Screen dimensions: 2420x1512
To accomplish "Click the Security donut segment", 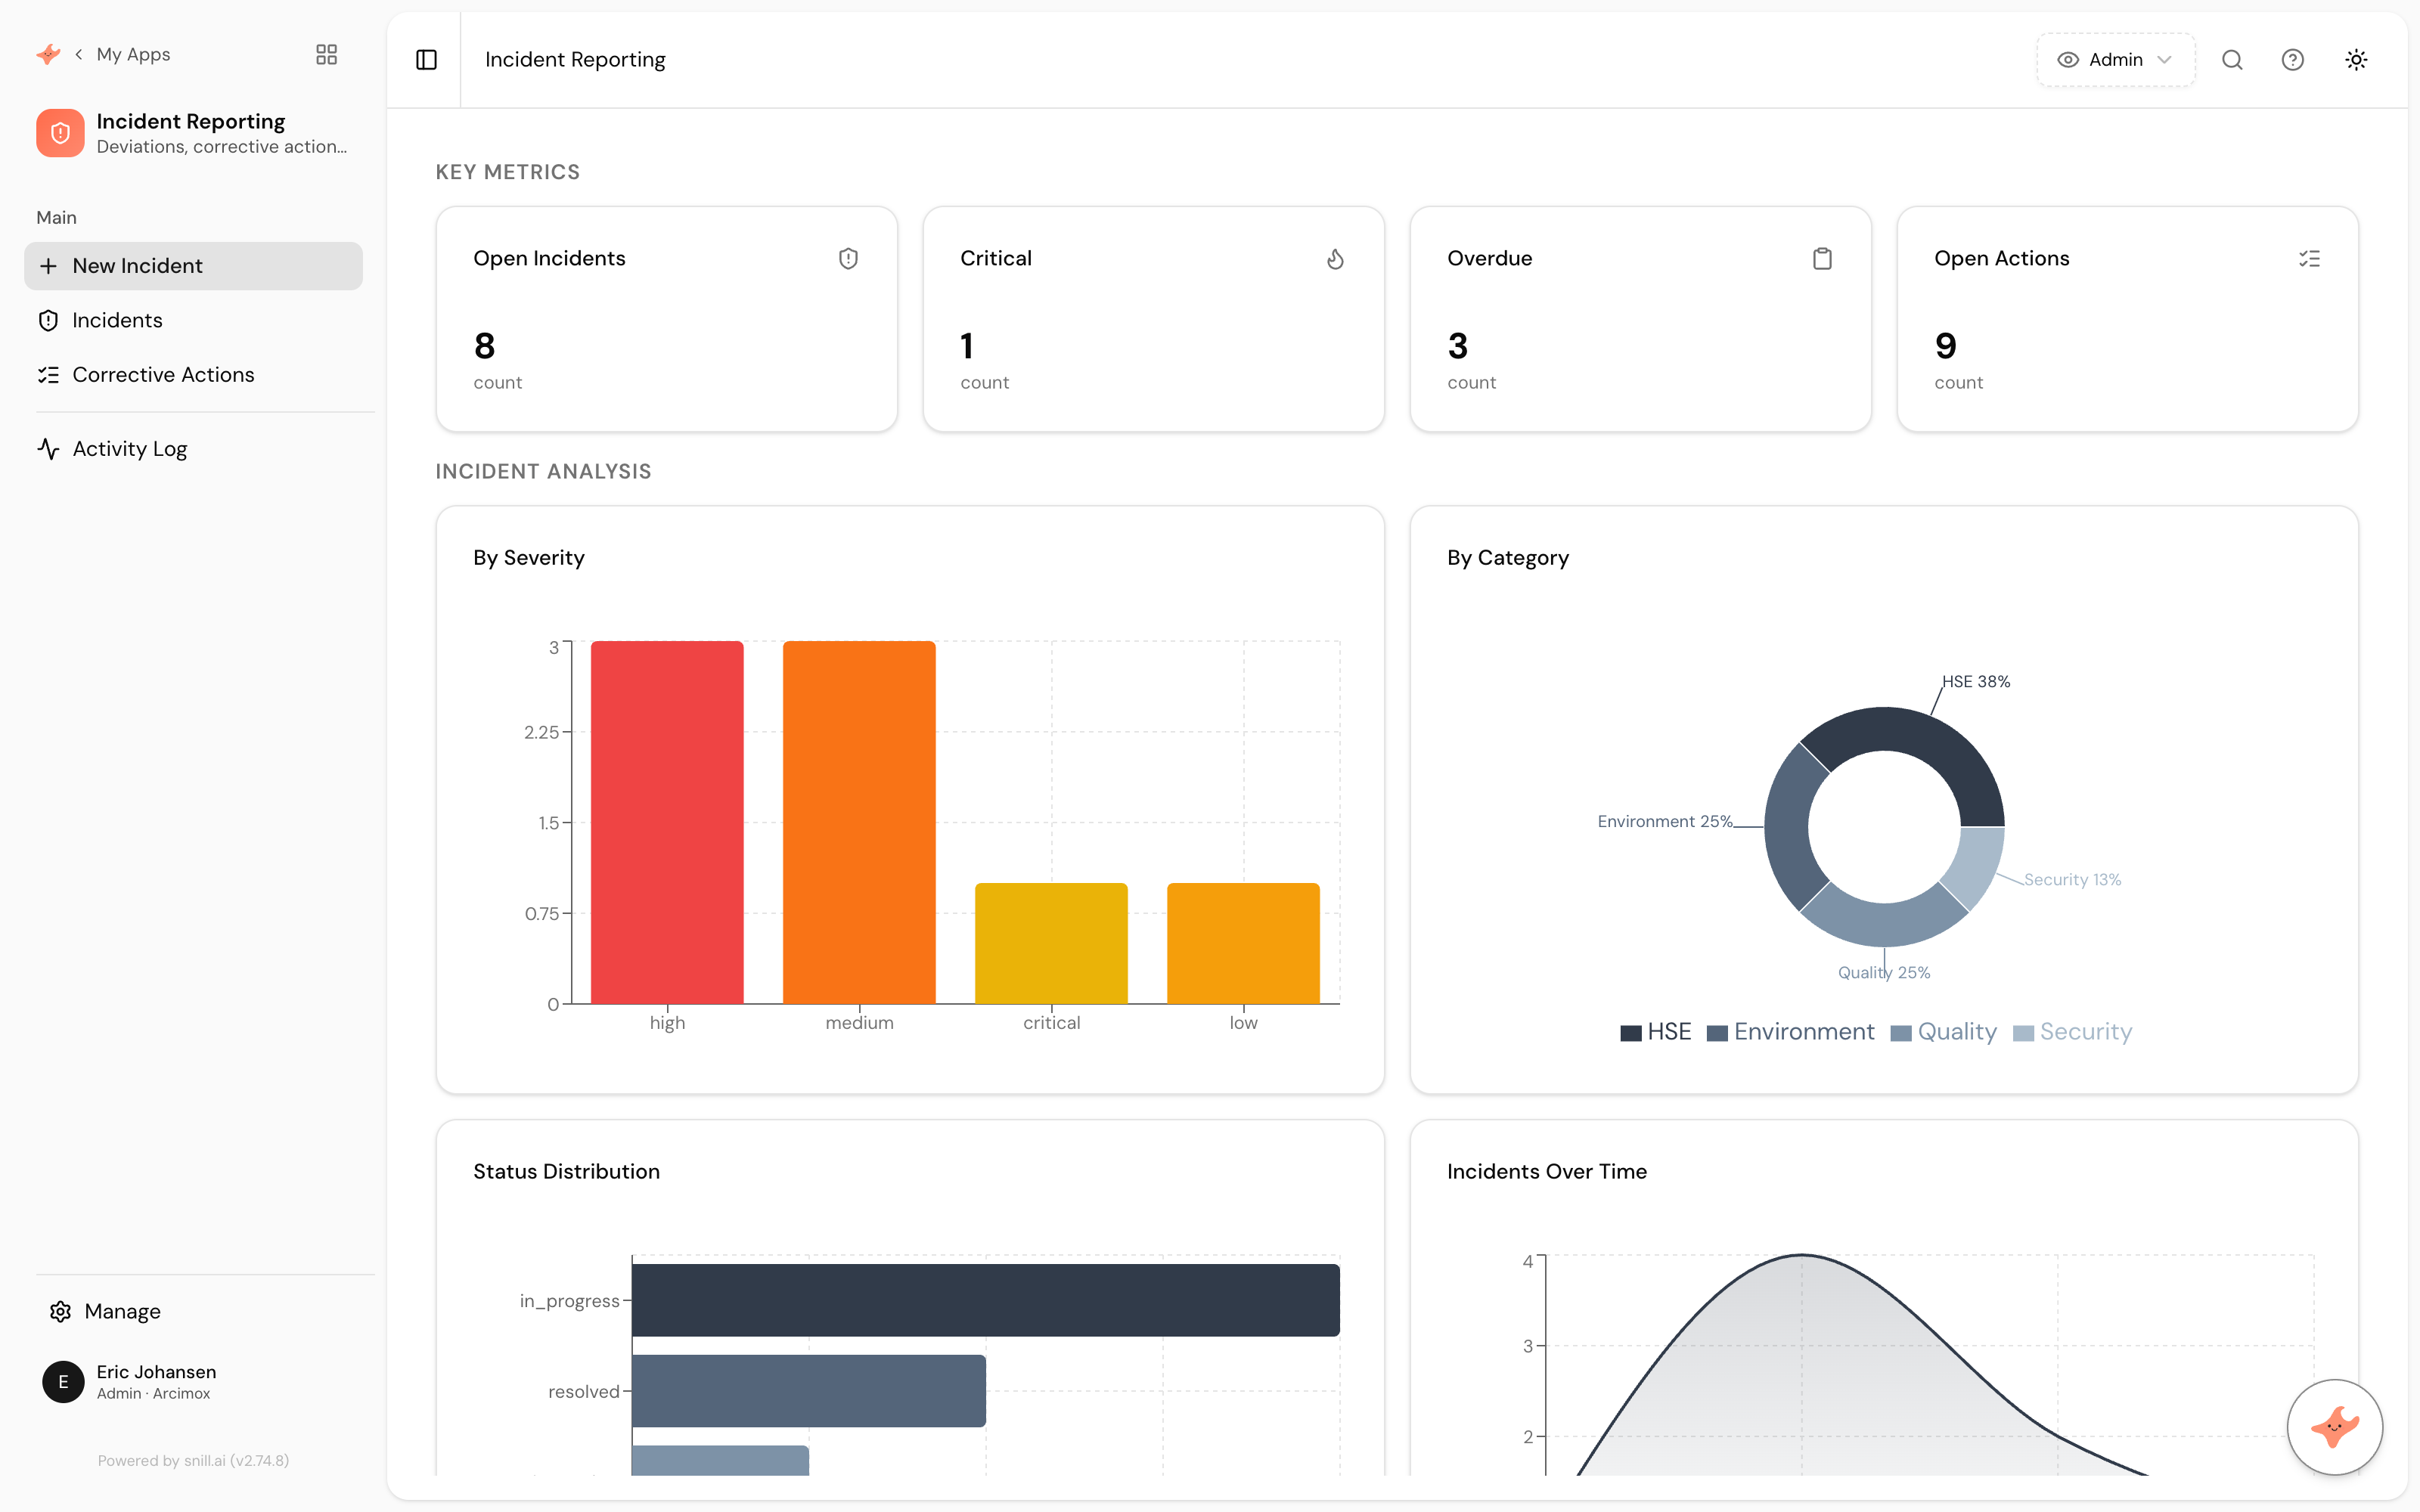I will (1975, 866).
